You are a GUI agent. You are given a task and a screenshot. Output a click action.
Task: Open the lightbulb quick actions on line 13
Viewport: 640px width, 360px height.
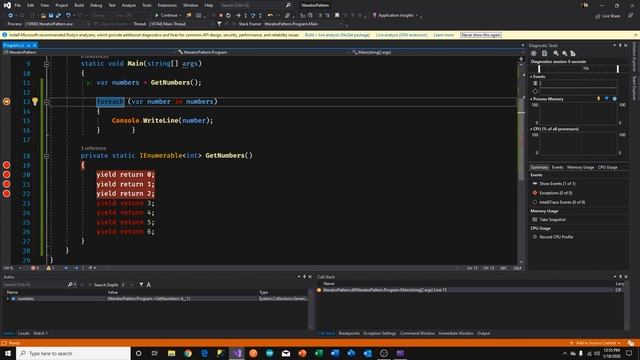click(35, 101)
